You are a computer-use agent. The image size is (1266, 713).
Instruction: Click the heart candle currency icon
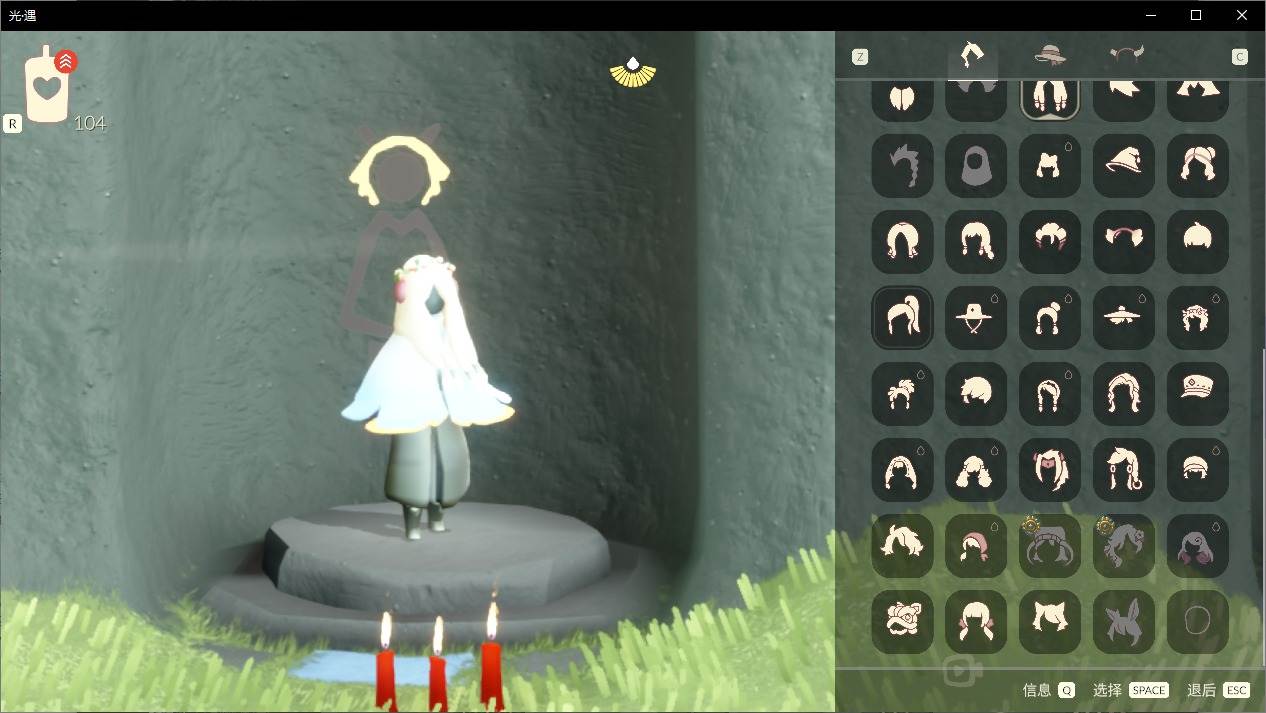point(46,87)
